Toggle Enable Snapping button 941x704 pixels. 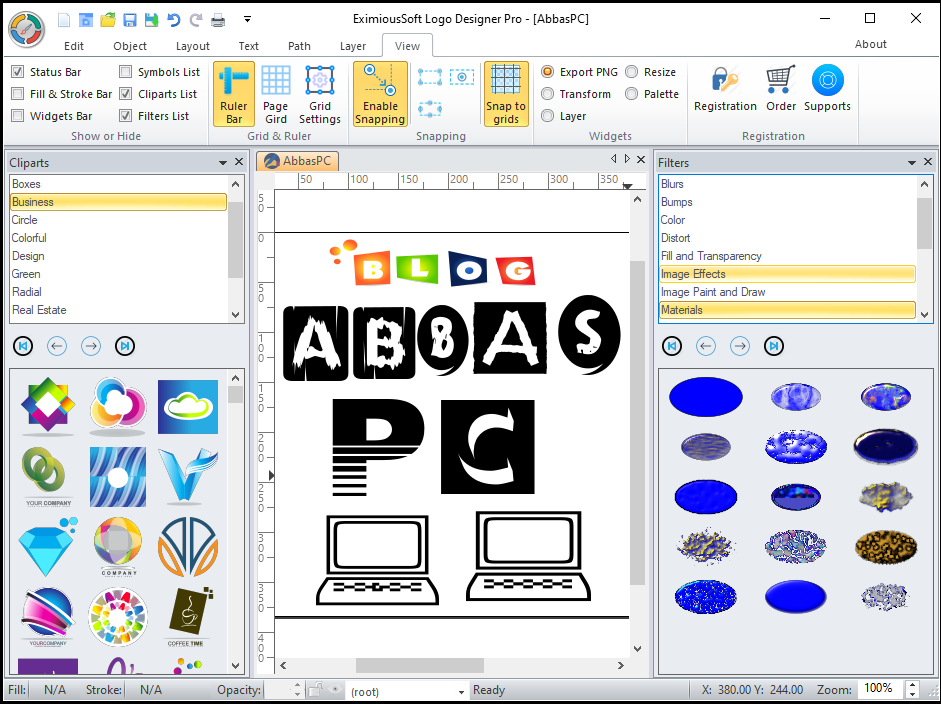click(x=380, y=94)
